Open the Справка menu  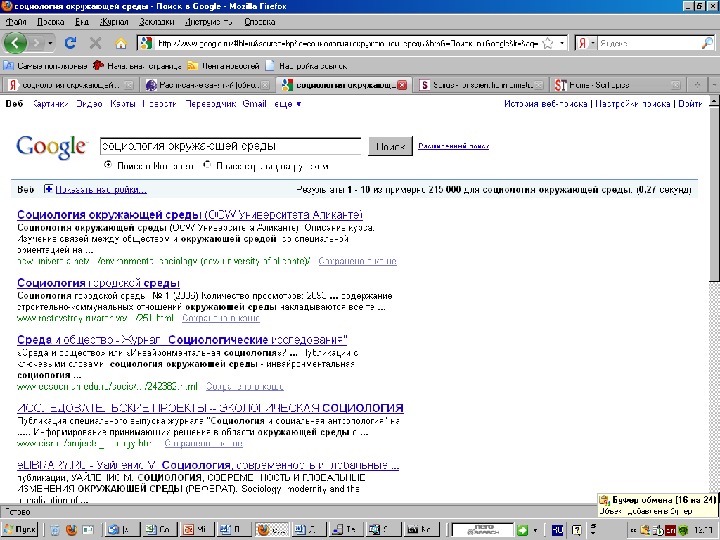tap(260, 22)
